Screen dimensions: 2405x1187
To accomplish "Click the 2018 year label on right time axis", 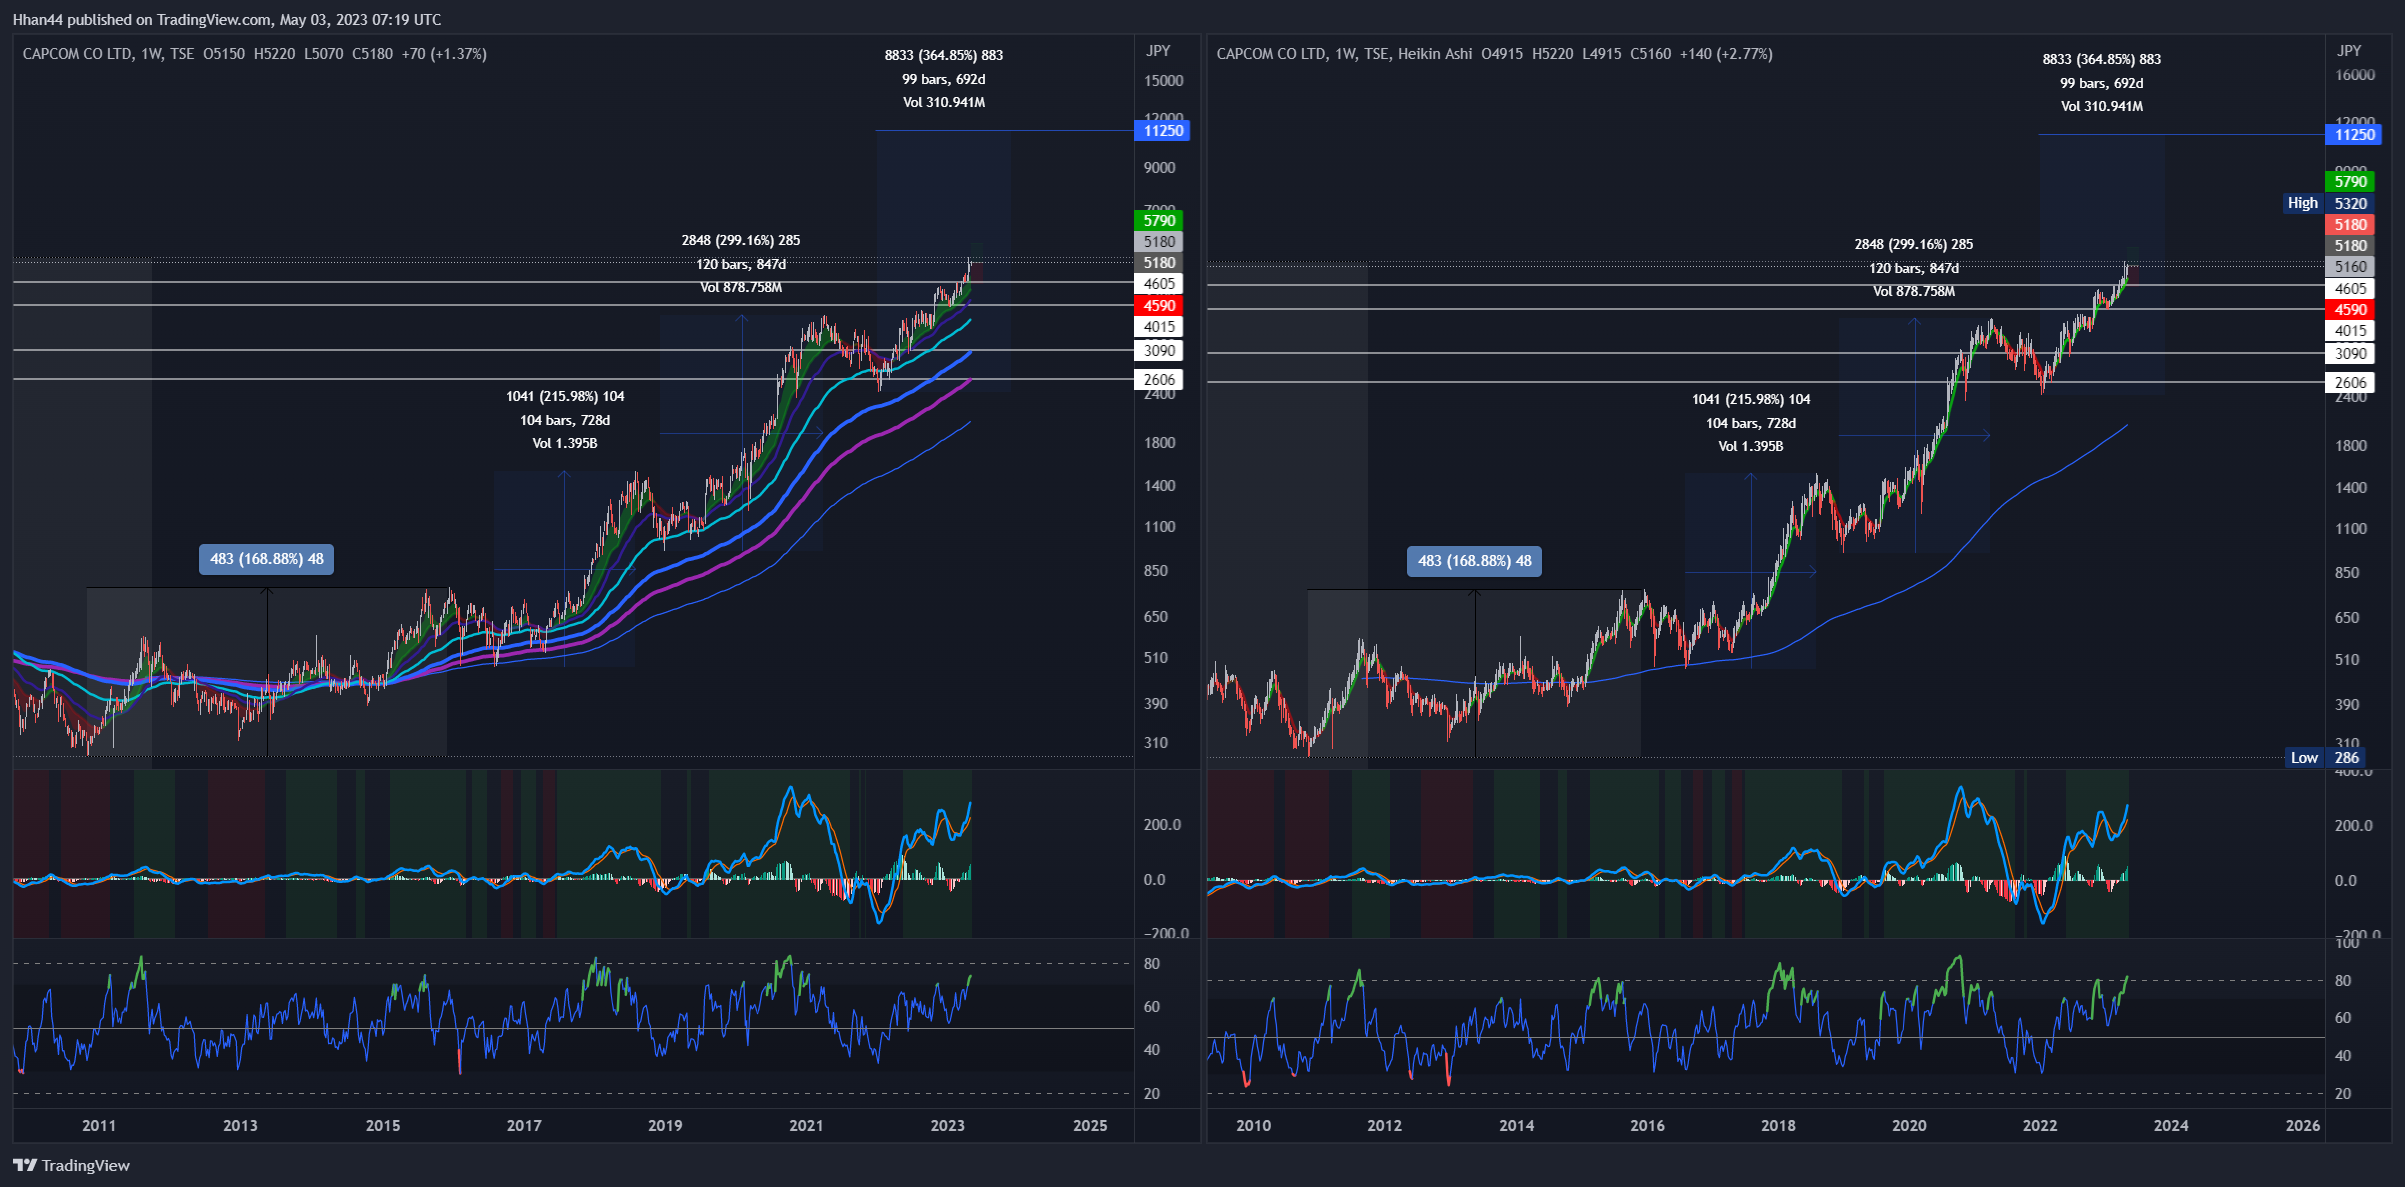I will click(1778, 1126).
